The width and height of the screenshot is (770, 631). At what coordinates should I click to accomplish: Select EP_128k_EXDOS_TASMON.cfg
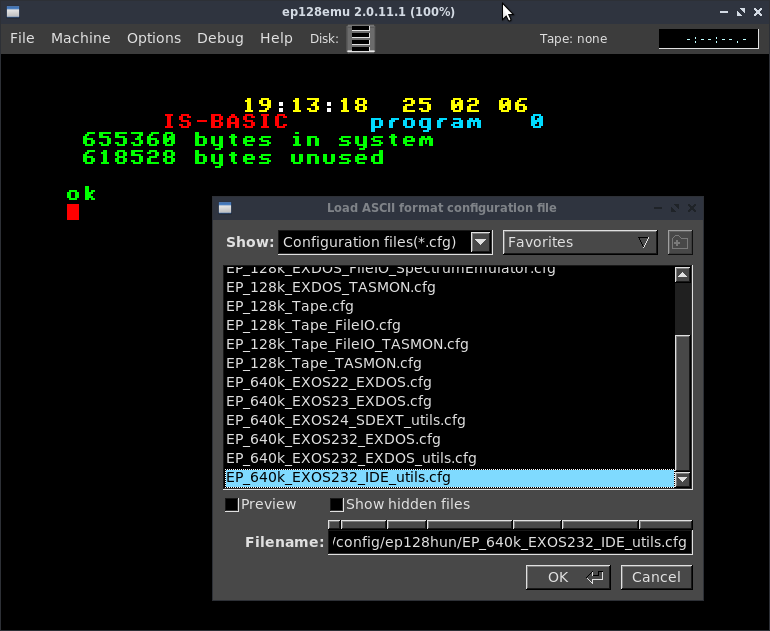449,287
